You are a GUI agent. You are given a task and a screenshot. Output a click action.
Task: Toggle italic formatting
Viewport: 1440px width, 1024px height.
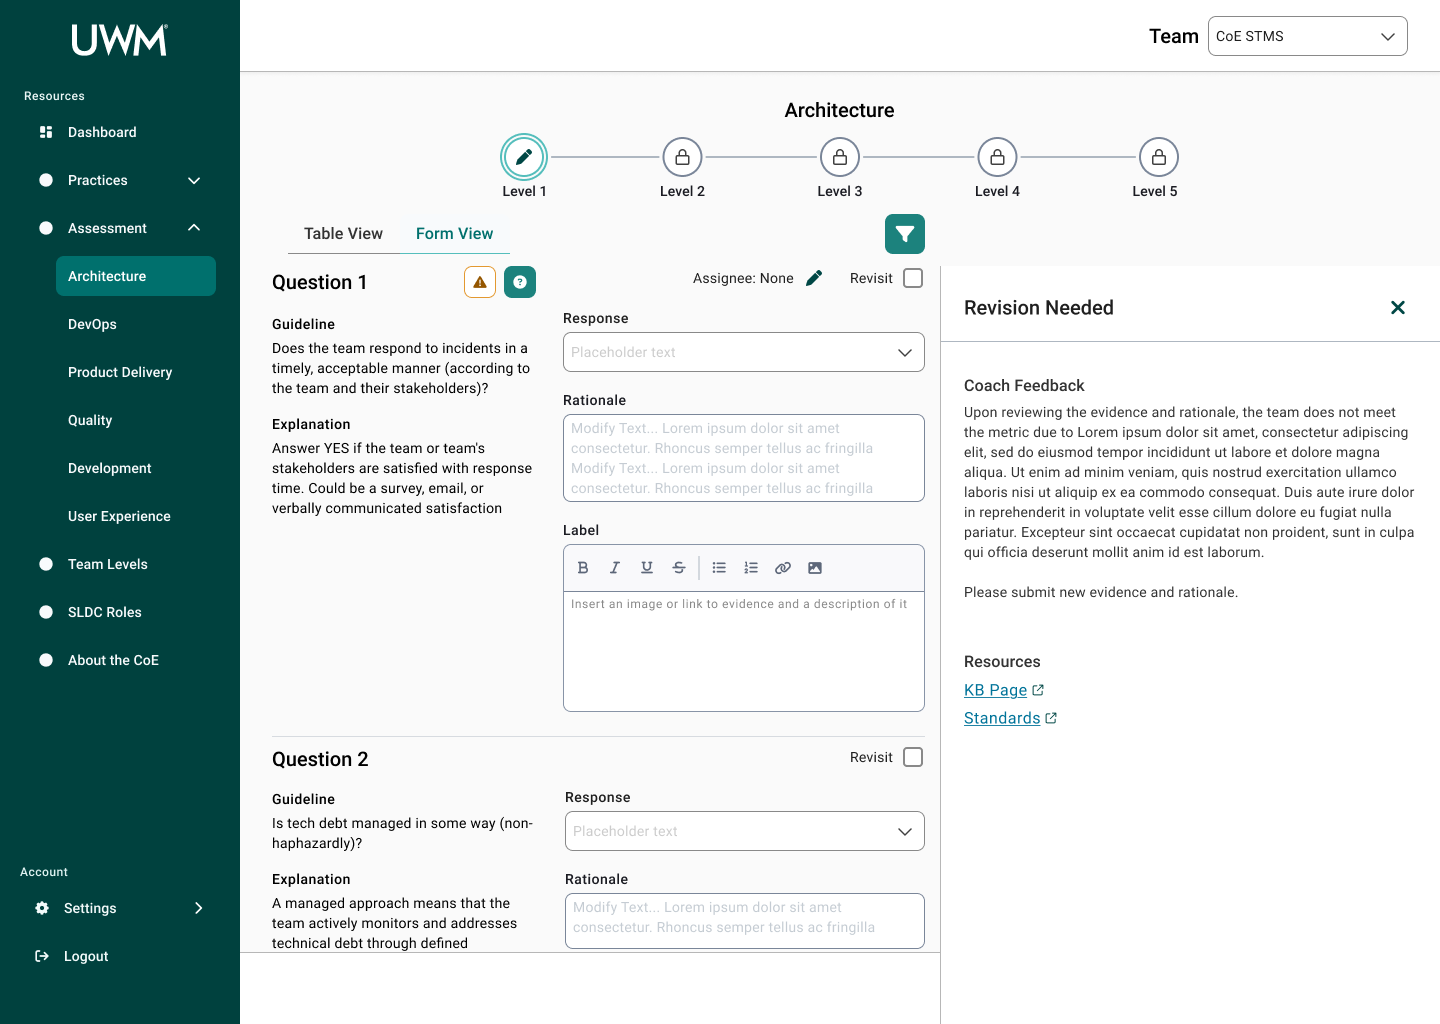(615, 568)
